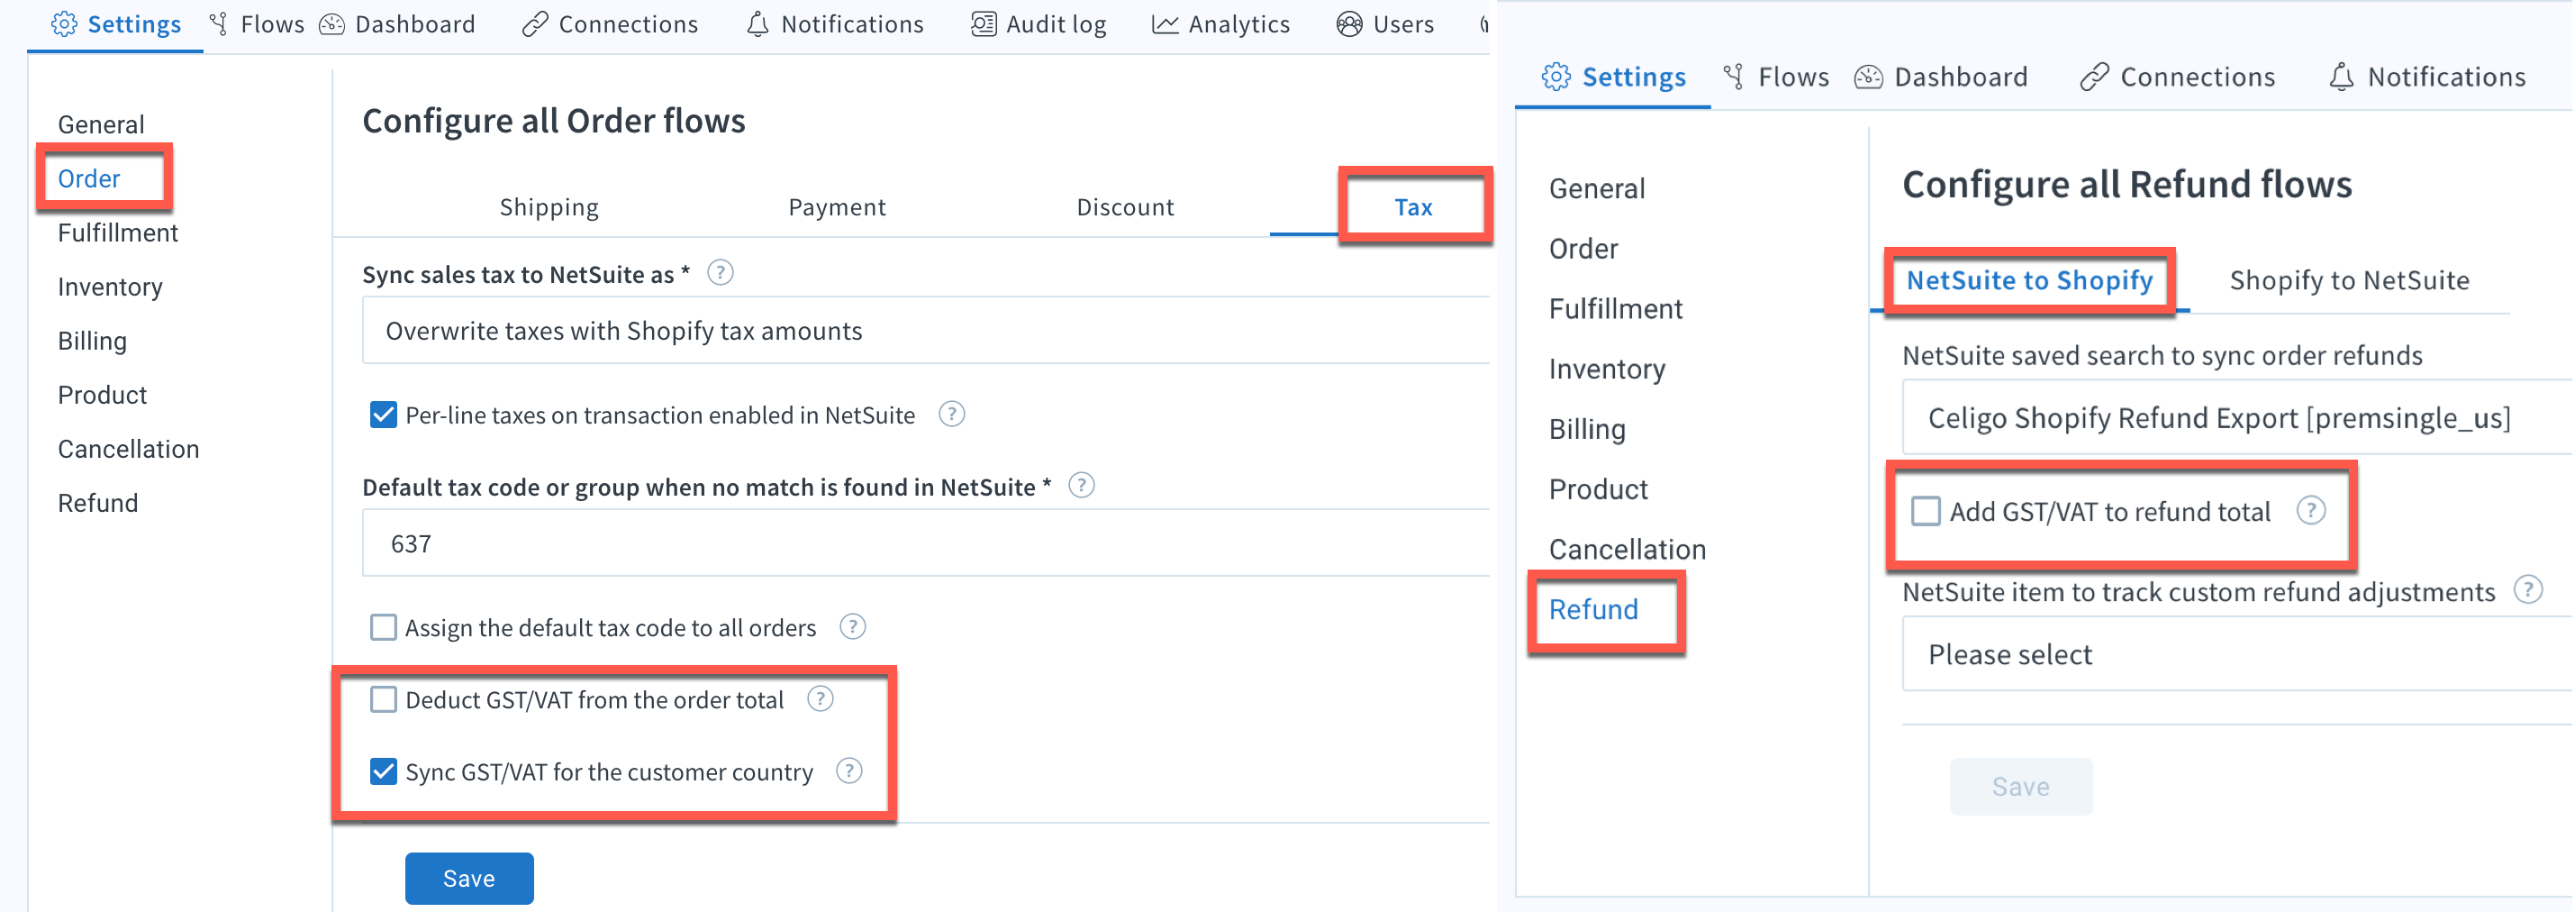Open NetSuite saved search refund dropdown
Screen dimensions: 2576x912
coord(2237,417)
